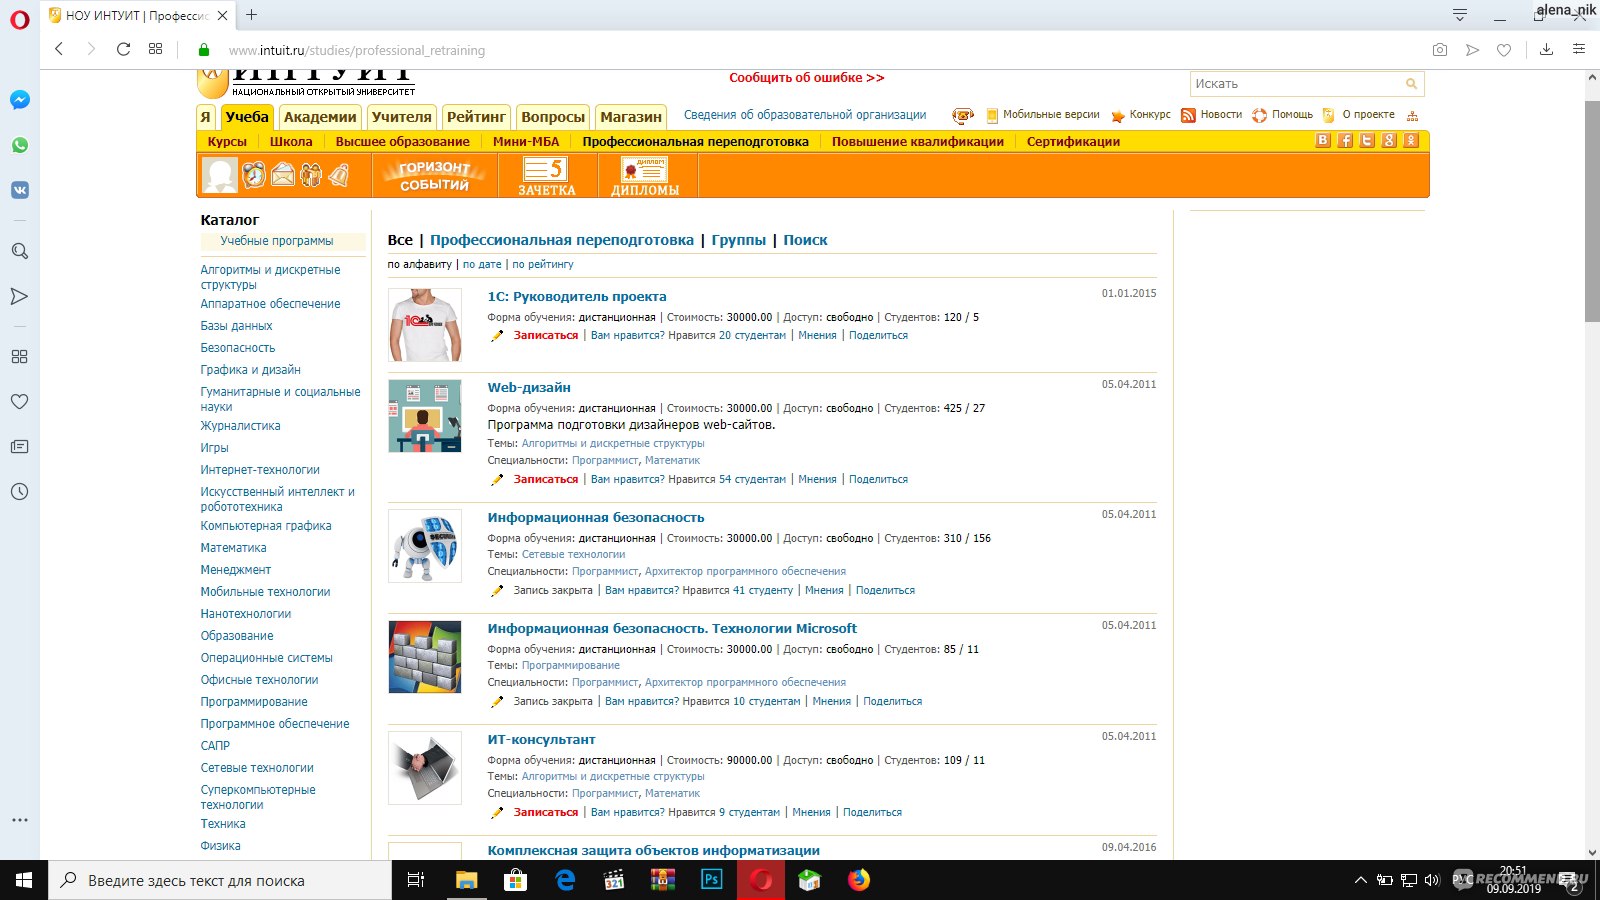Open Информационная безопасность. Технологии Microsoft course
The width and height of the screenshot is (1600, 900).
coord(672,628)
